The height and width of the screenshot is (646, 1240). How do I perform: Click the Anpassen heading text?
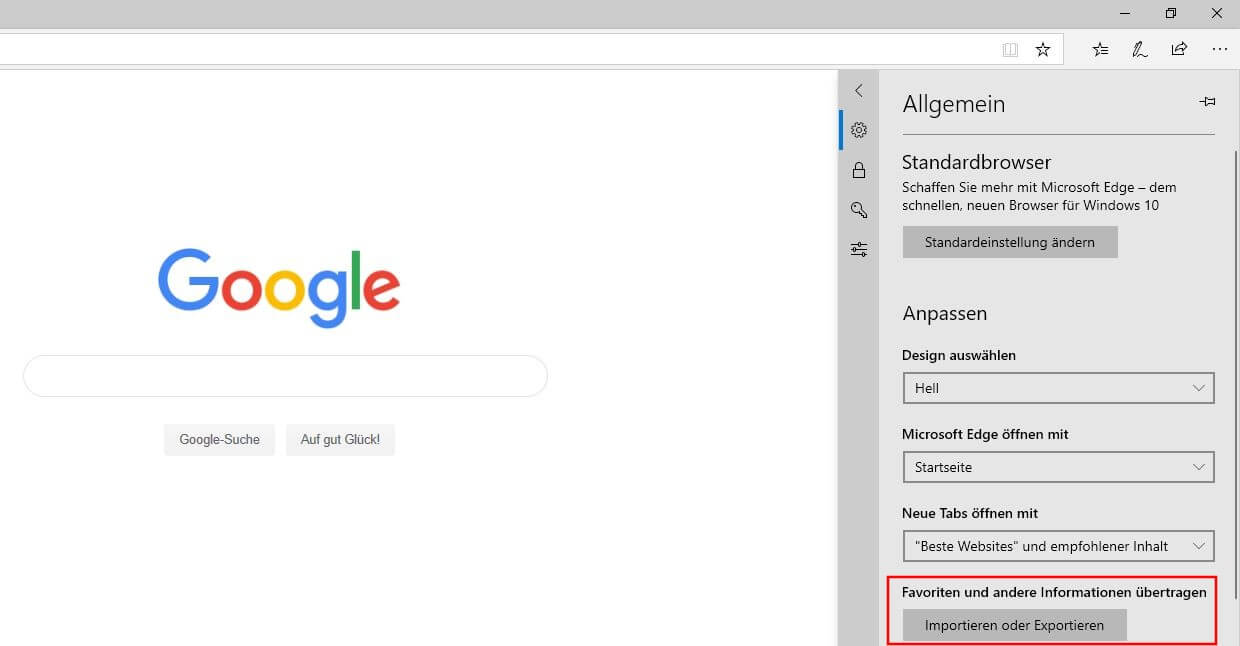coord(944,313)
